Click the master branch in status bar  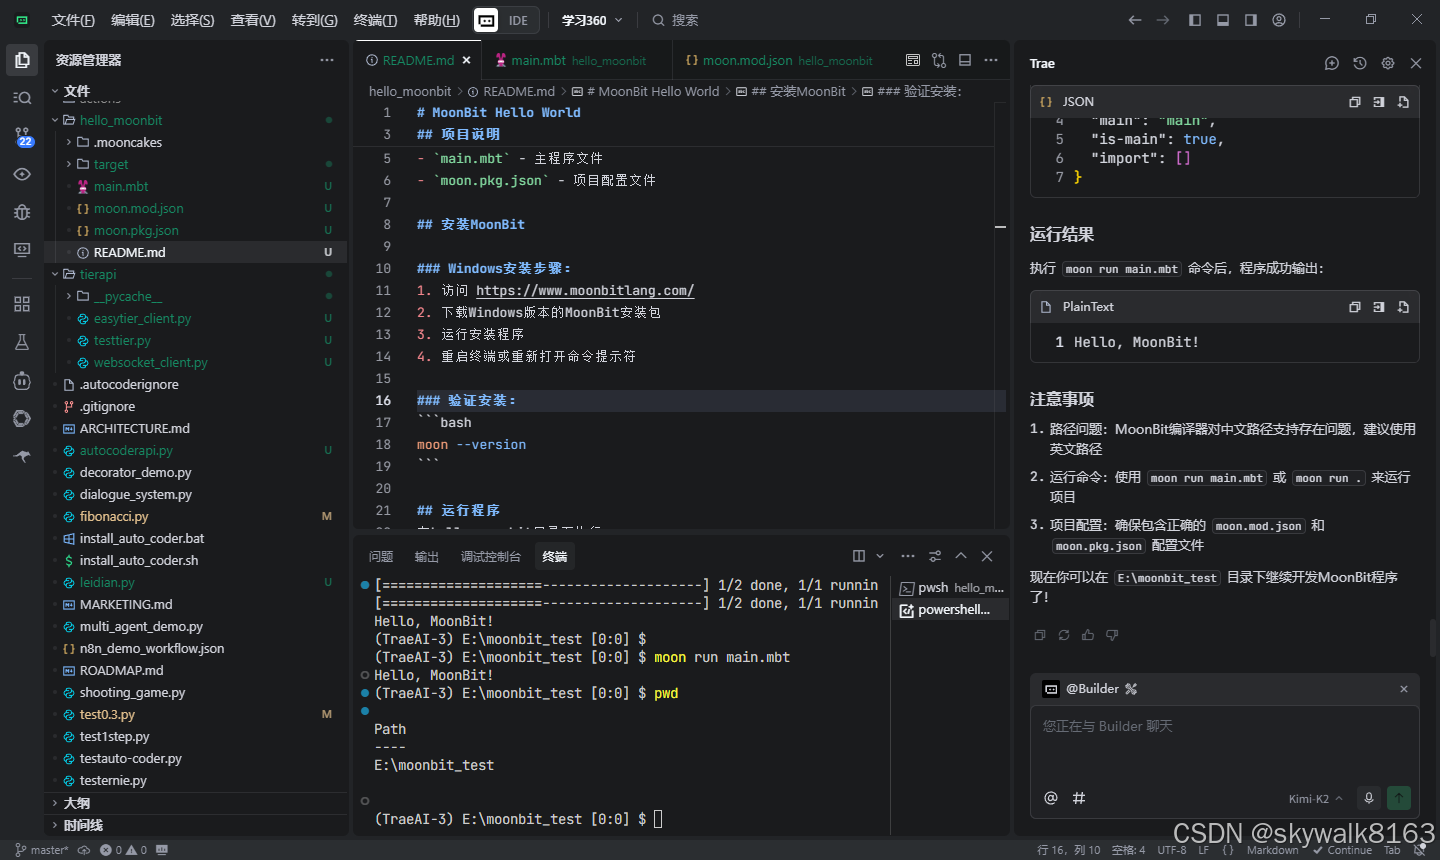point(42,850)
